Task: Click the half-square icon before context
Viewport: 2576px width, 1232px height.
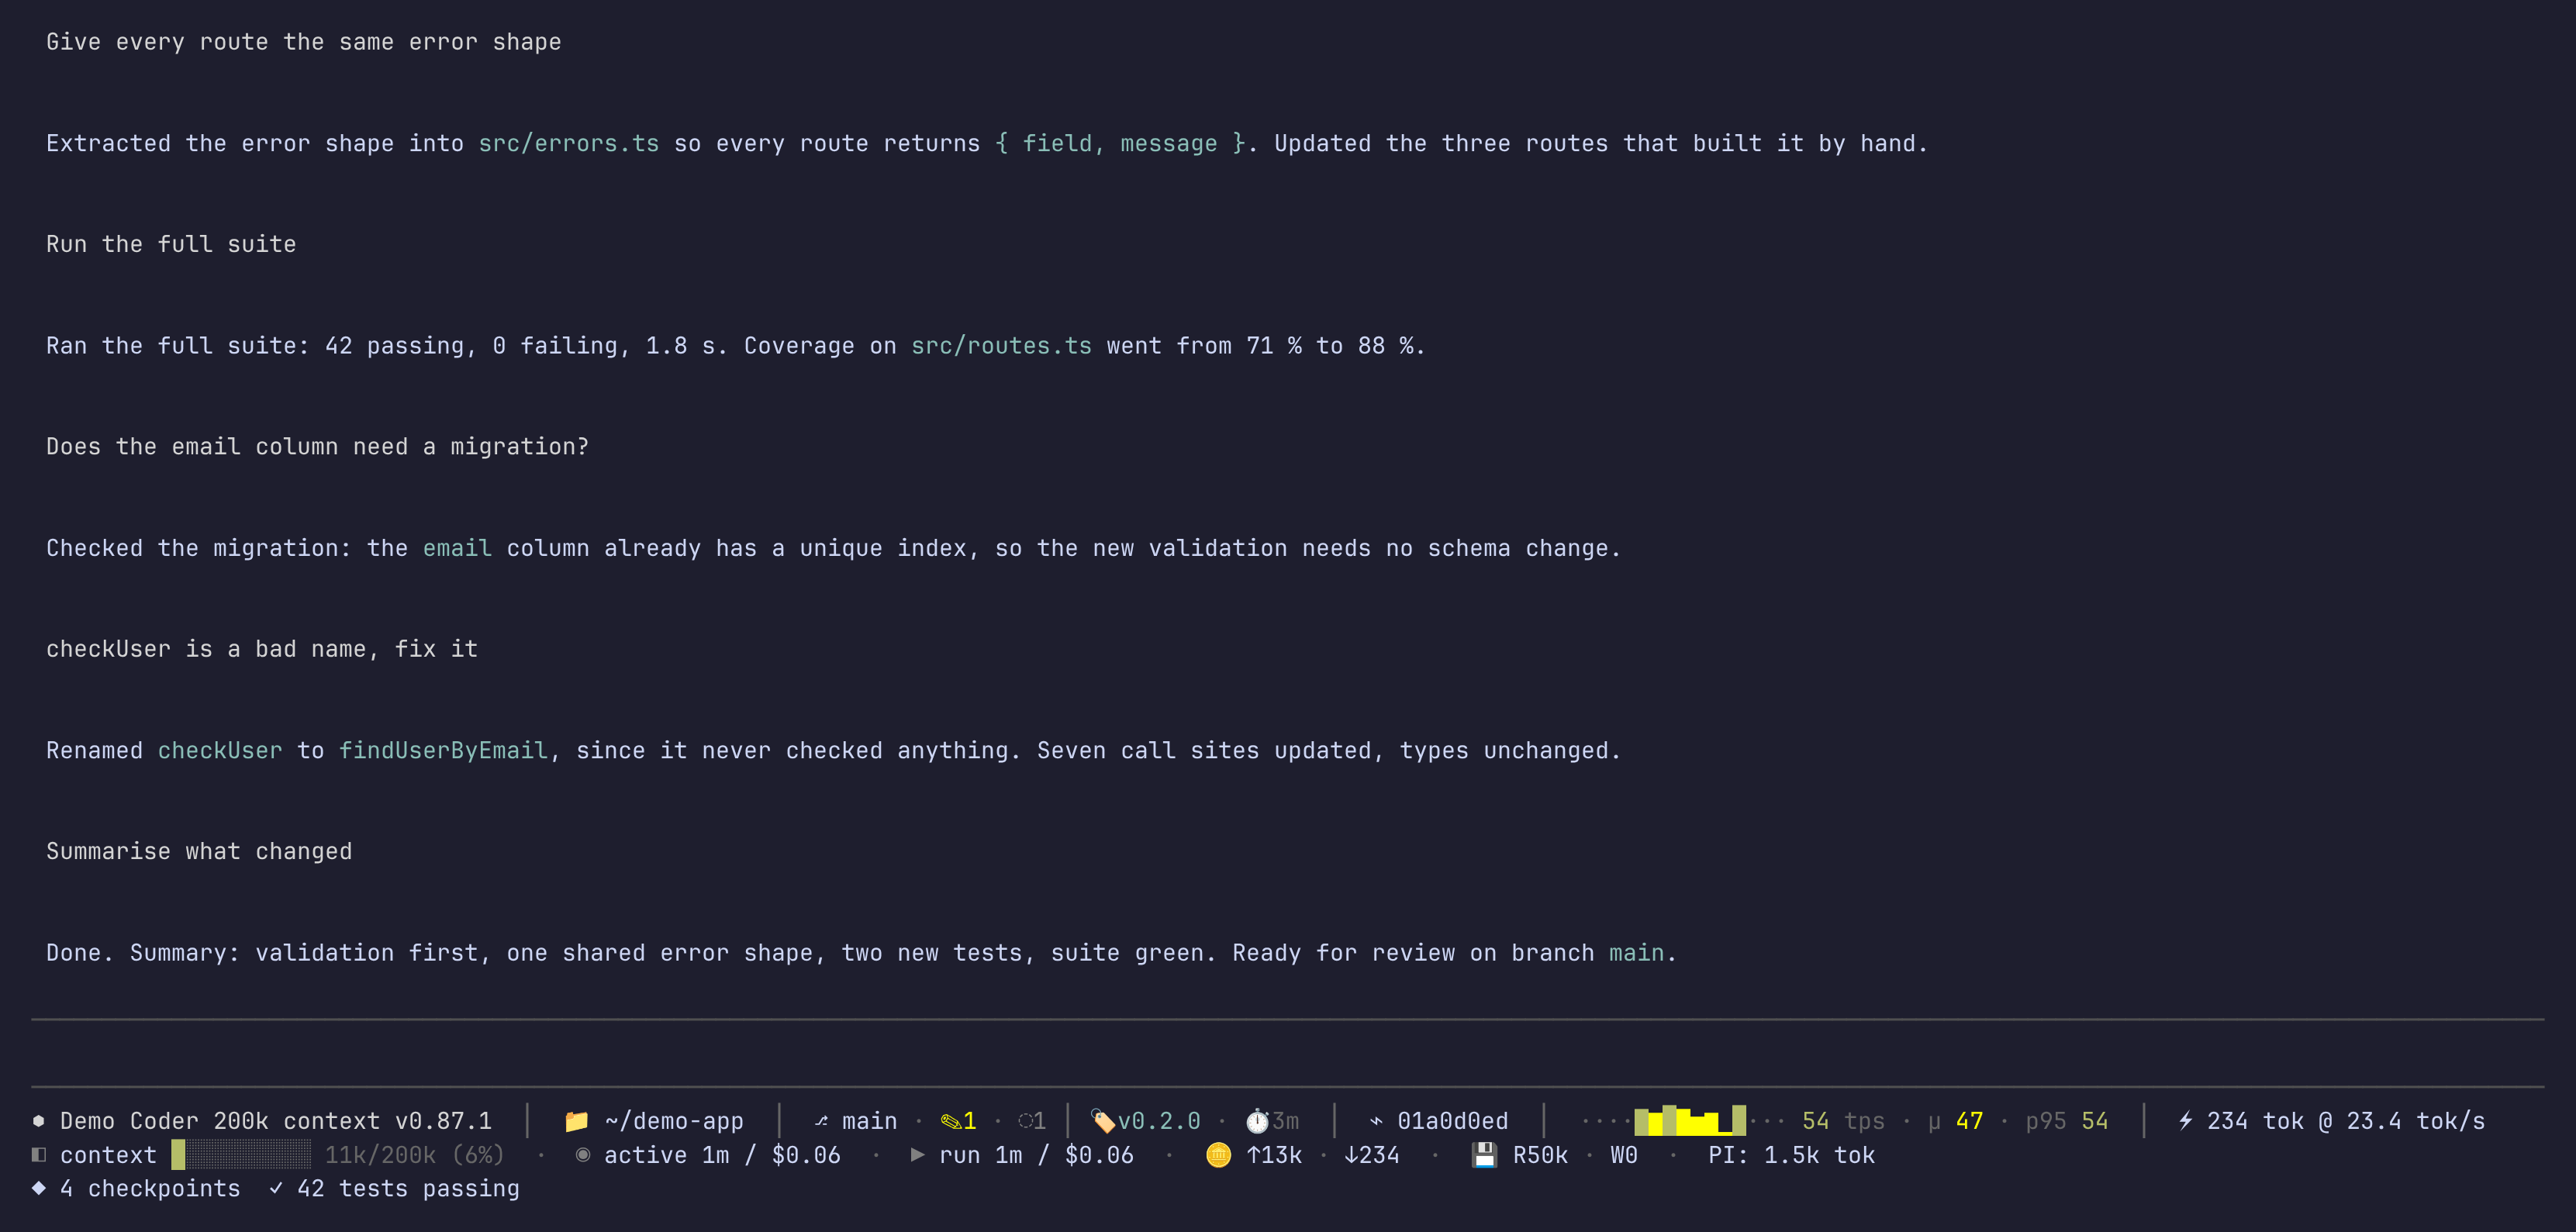Action: (38, 1155)
